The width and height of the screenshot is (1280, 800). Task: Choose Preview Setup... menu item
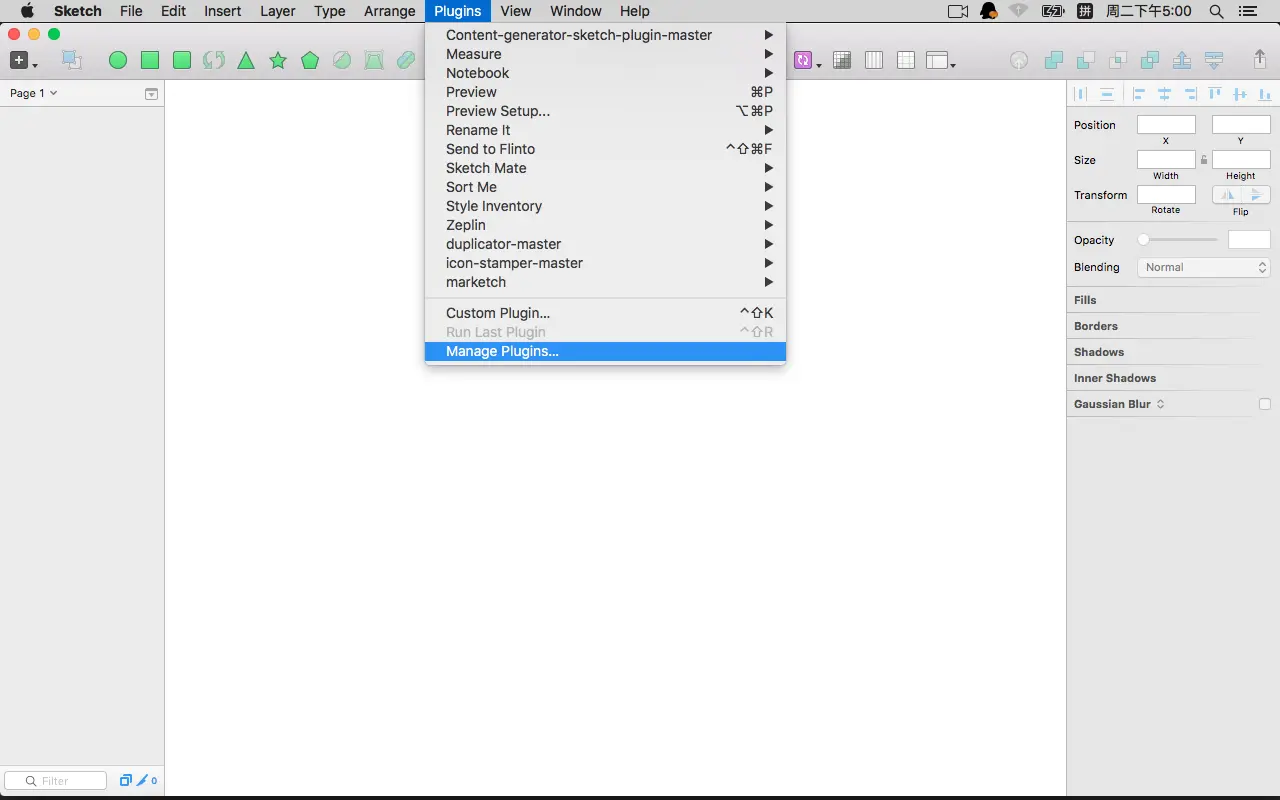click(x=605, y=111)
